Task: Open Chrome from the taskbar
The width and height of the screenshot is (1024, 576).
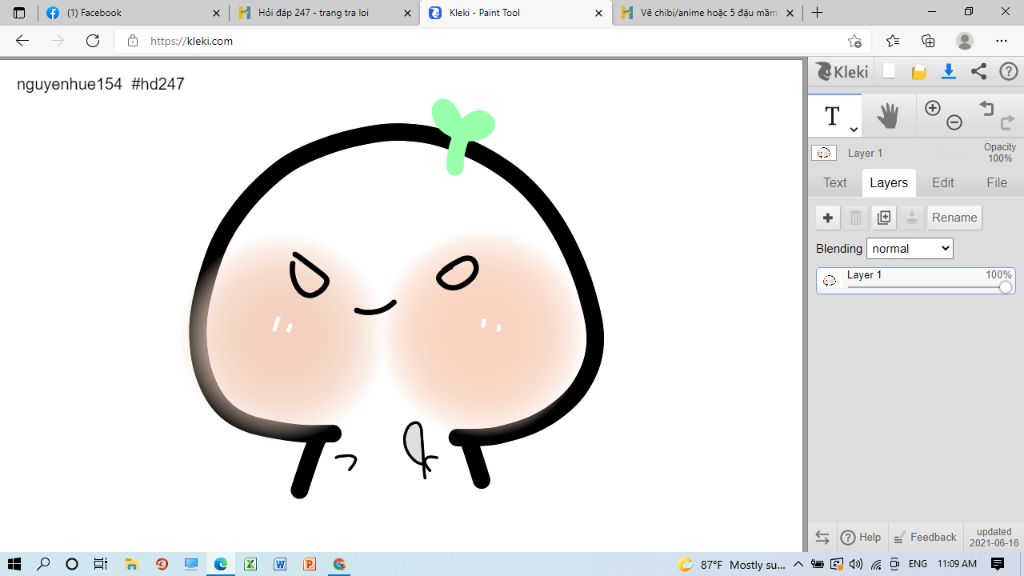Action: pyautogui.click(x=339, y=564)
